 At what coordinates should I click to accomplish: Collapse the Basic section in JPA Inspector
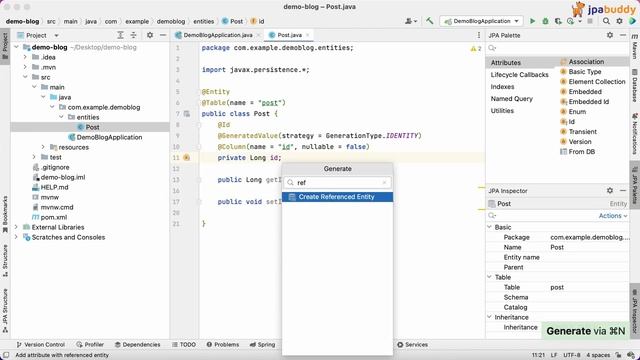(490, 227)
